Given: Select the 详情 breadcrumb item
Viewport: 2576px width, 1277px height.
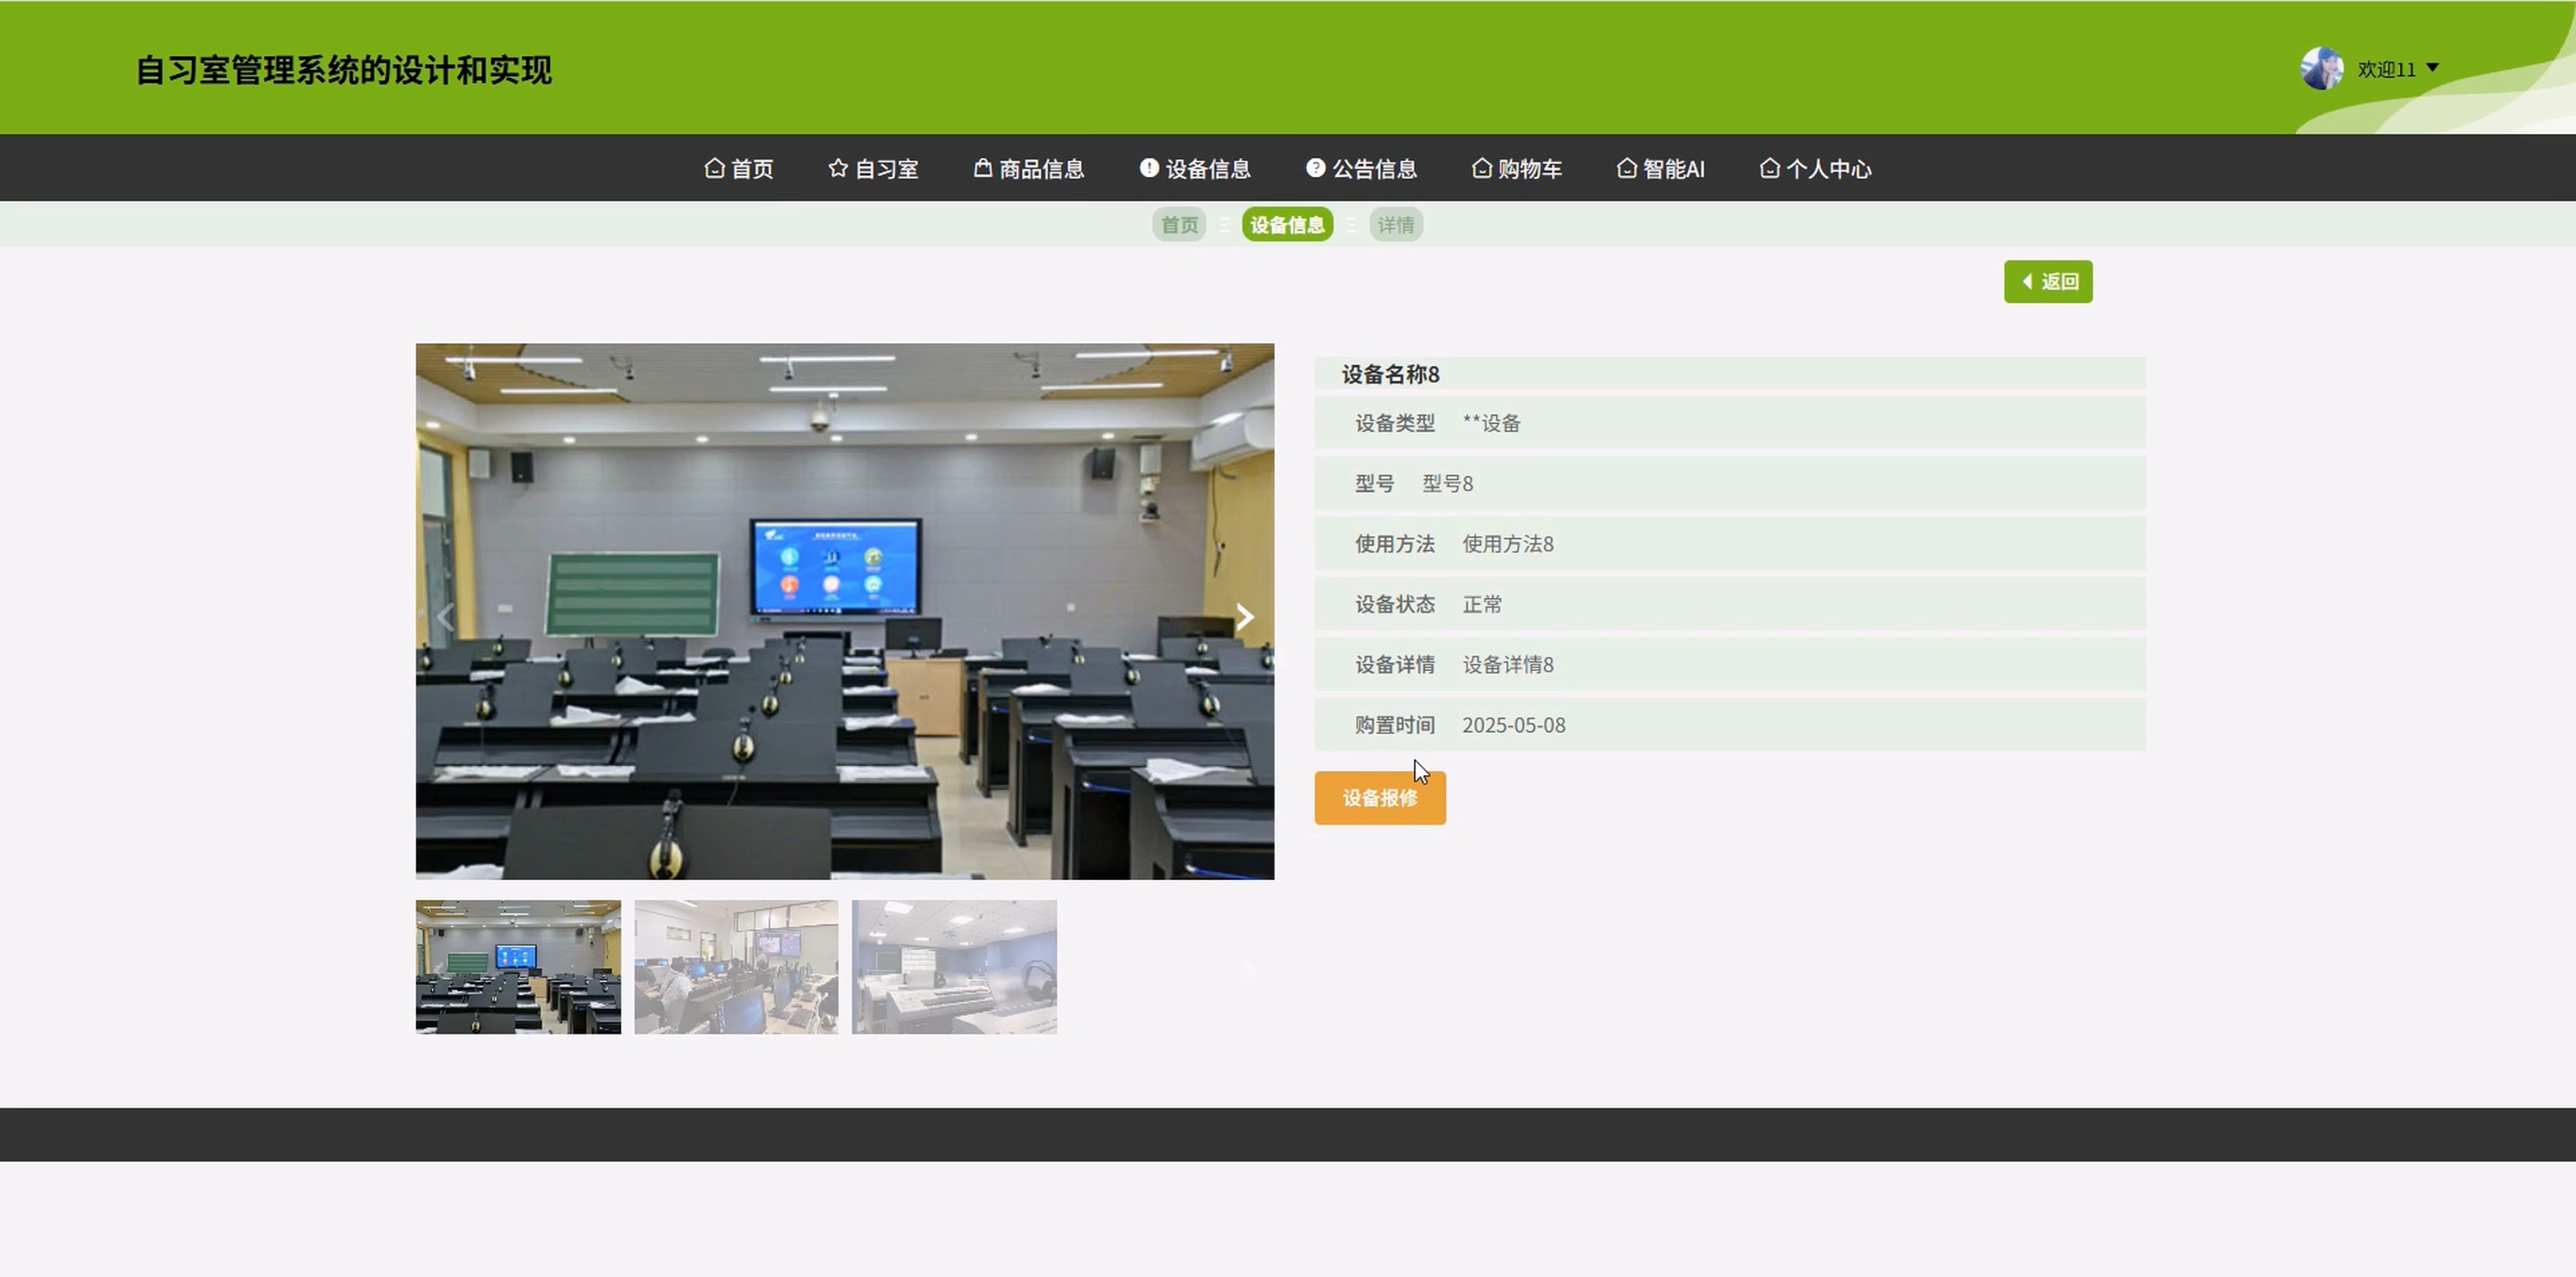Looking at the screenshot, I should pyautogui.click(x=1395, y=225).
